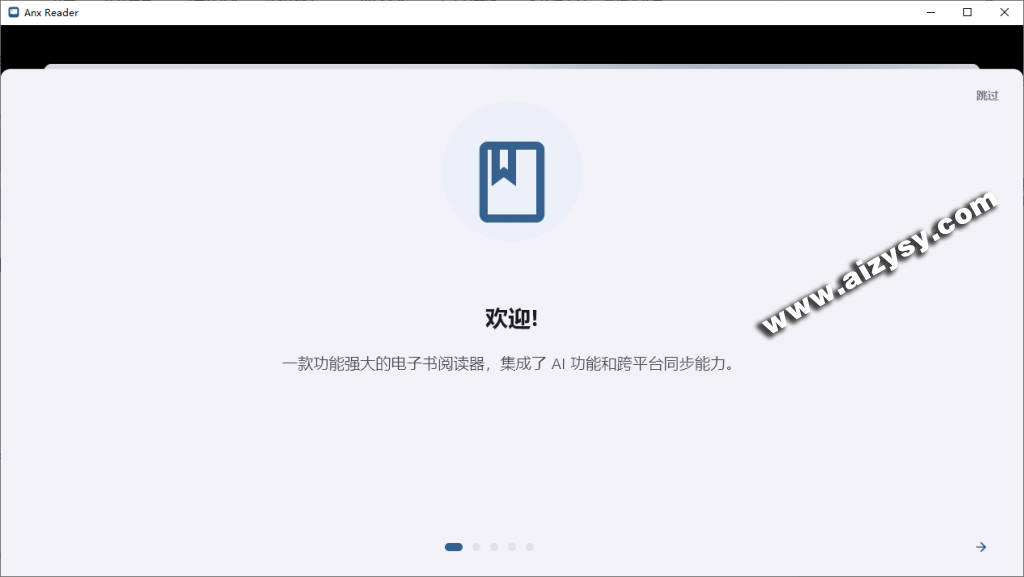
Task: Click the Anx Reader title bar app icon
Action: point(13,12)
